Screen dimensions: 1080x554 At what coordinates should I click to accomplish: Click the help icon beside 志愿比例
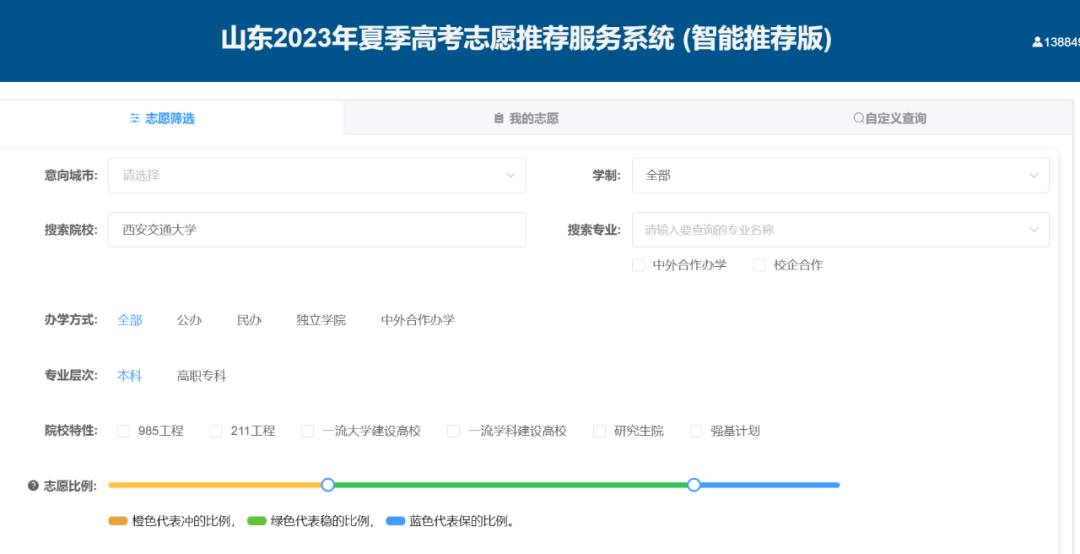coord(33,486)
